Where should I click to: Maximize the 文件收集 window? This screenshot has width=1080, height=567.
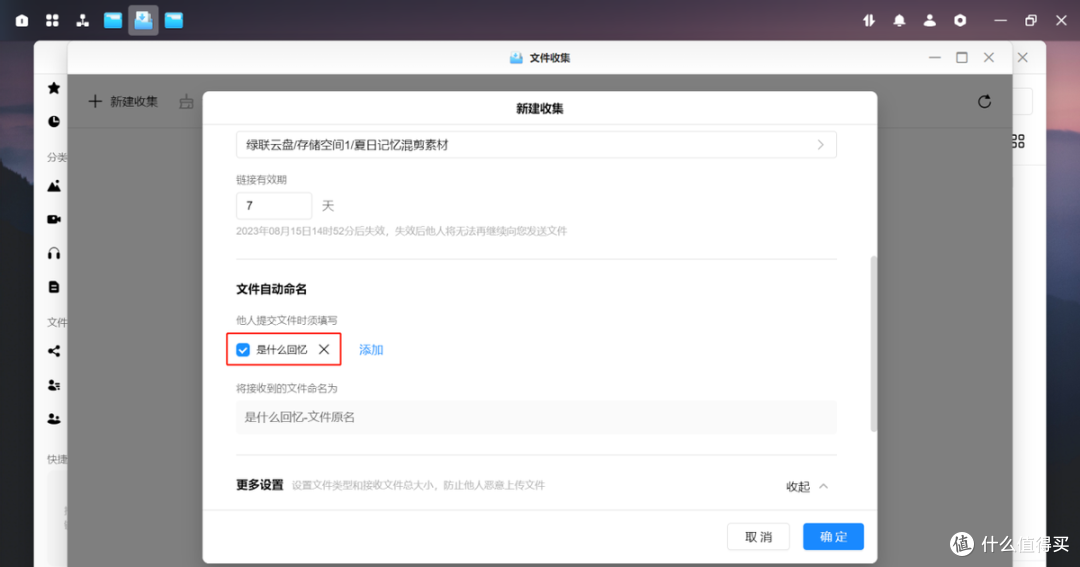point(962,58)
